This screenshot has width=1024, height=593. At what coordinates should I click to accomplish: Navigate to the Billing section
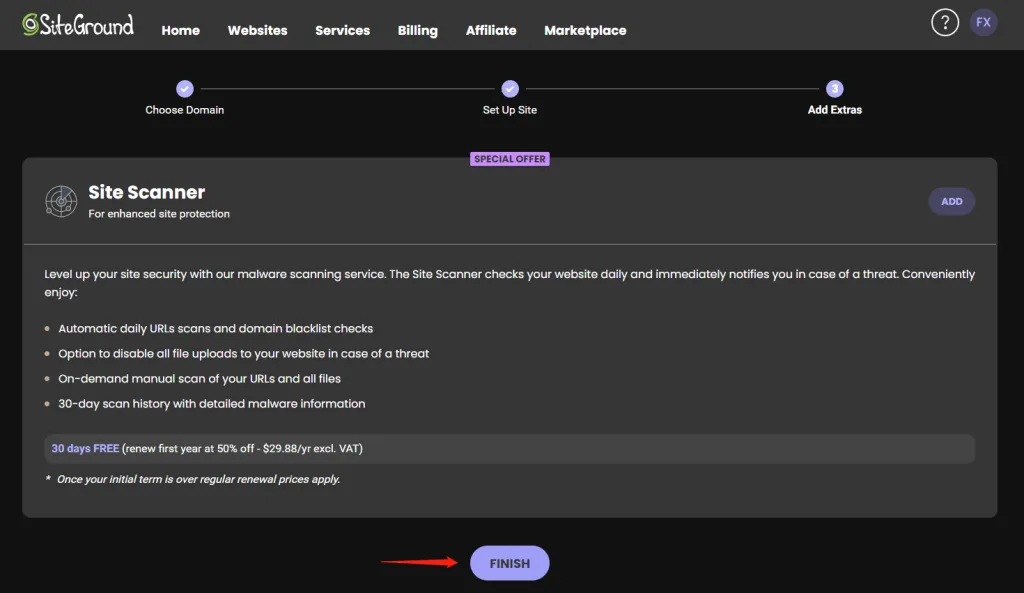pos(417,30)
